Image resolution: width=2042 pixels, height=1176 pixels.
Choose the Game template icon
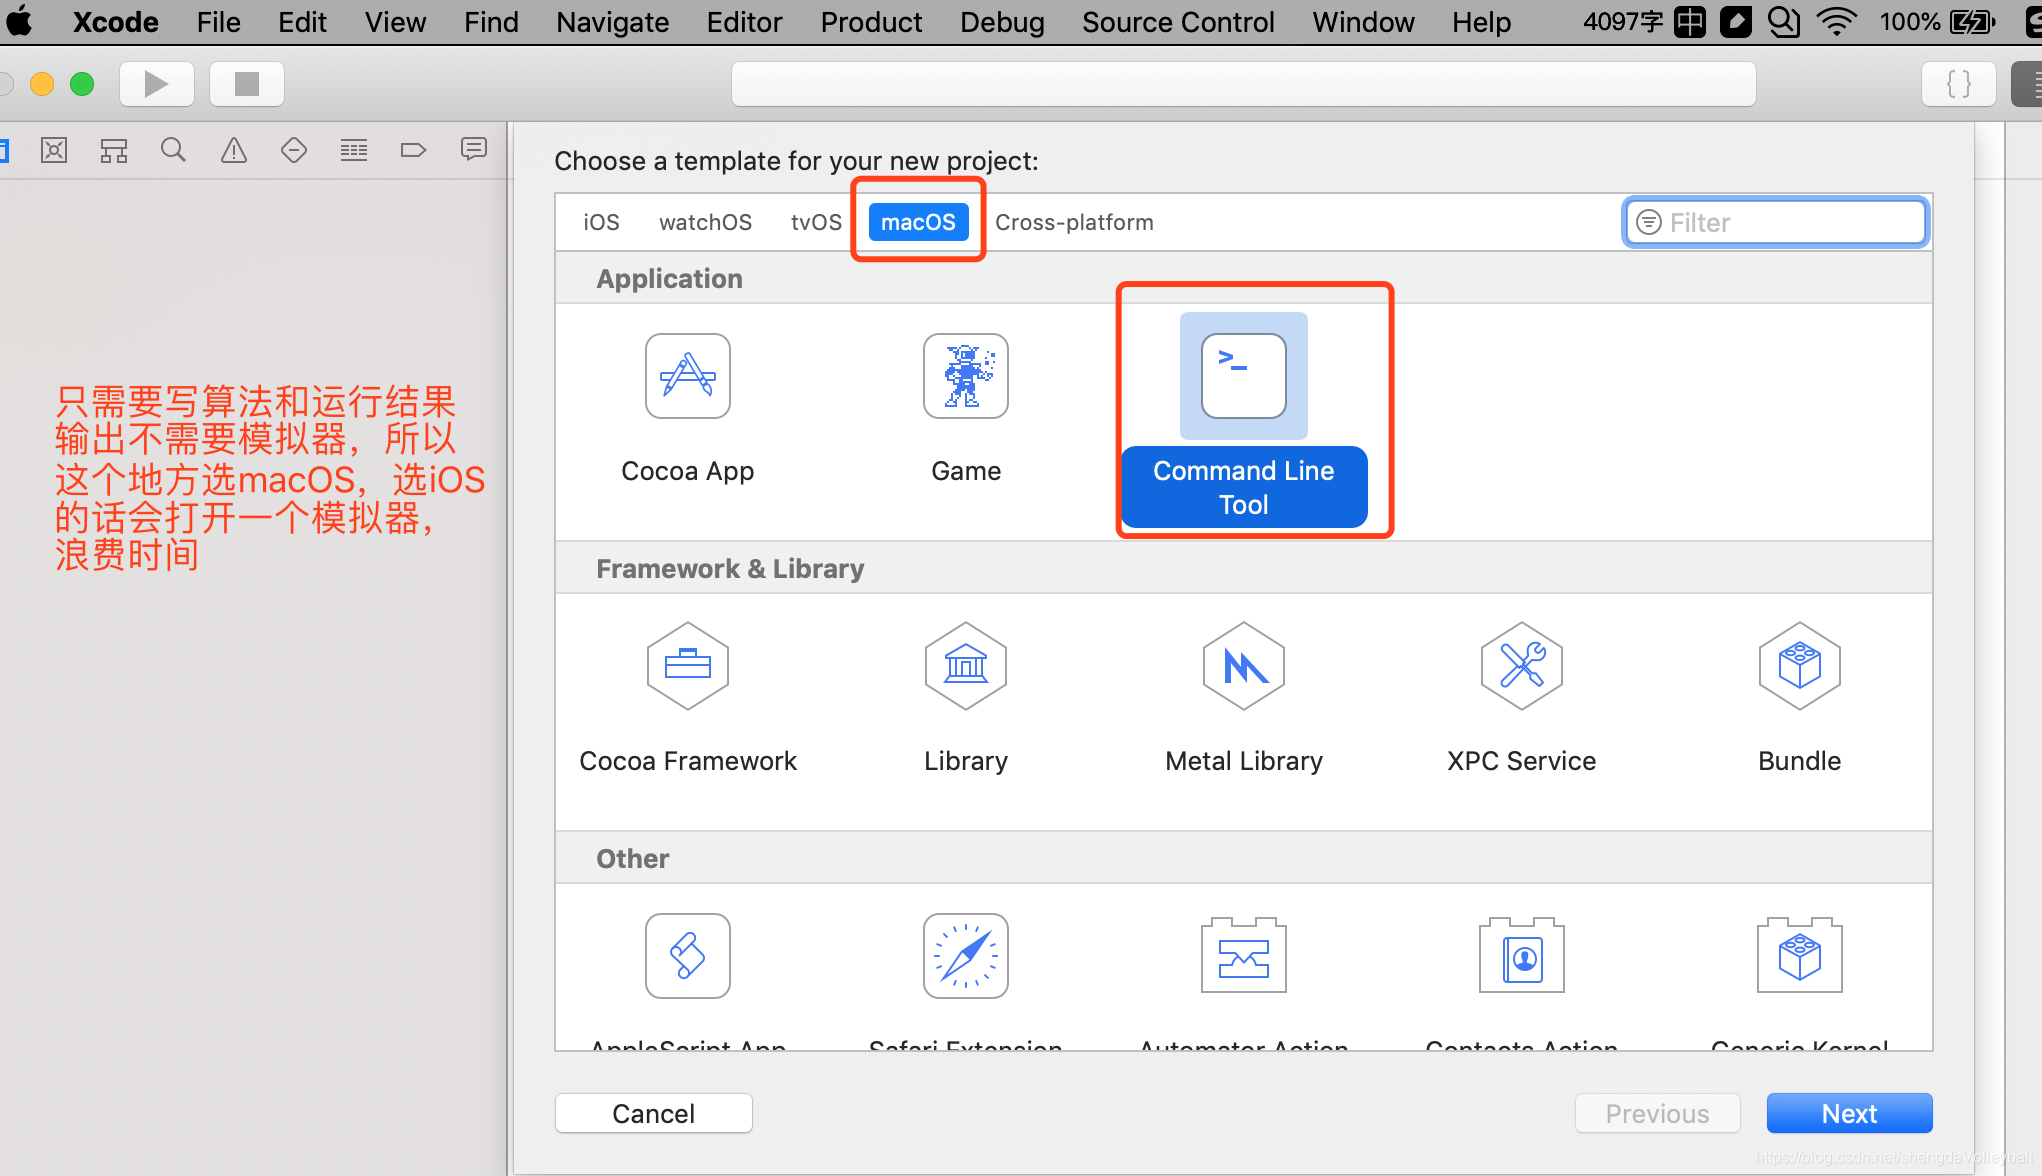click(965, 376)
